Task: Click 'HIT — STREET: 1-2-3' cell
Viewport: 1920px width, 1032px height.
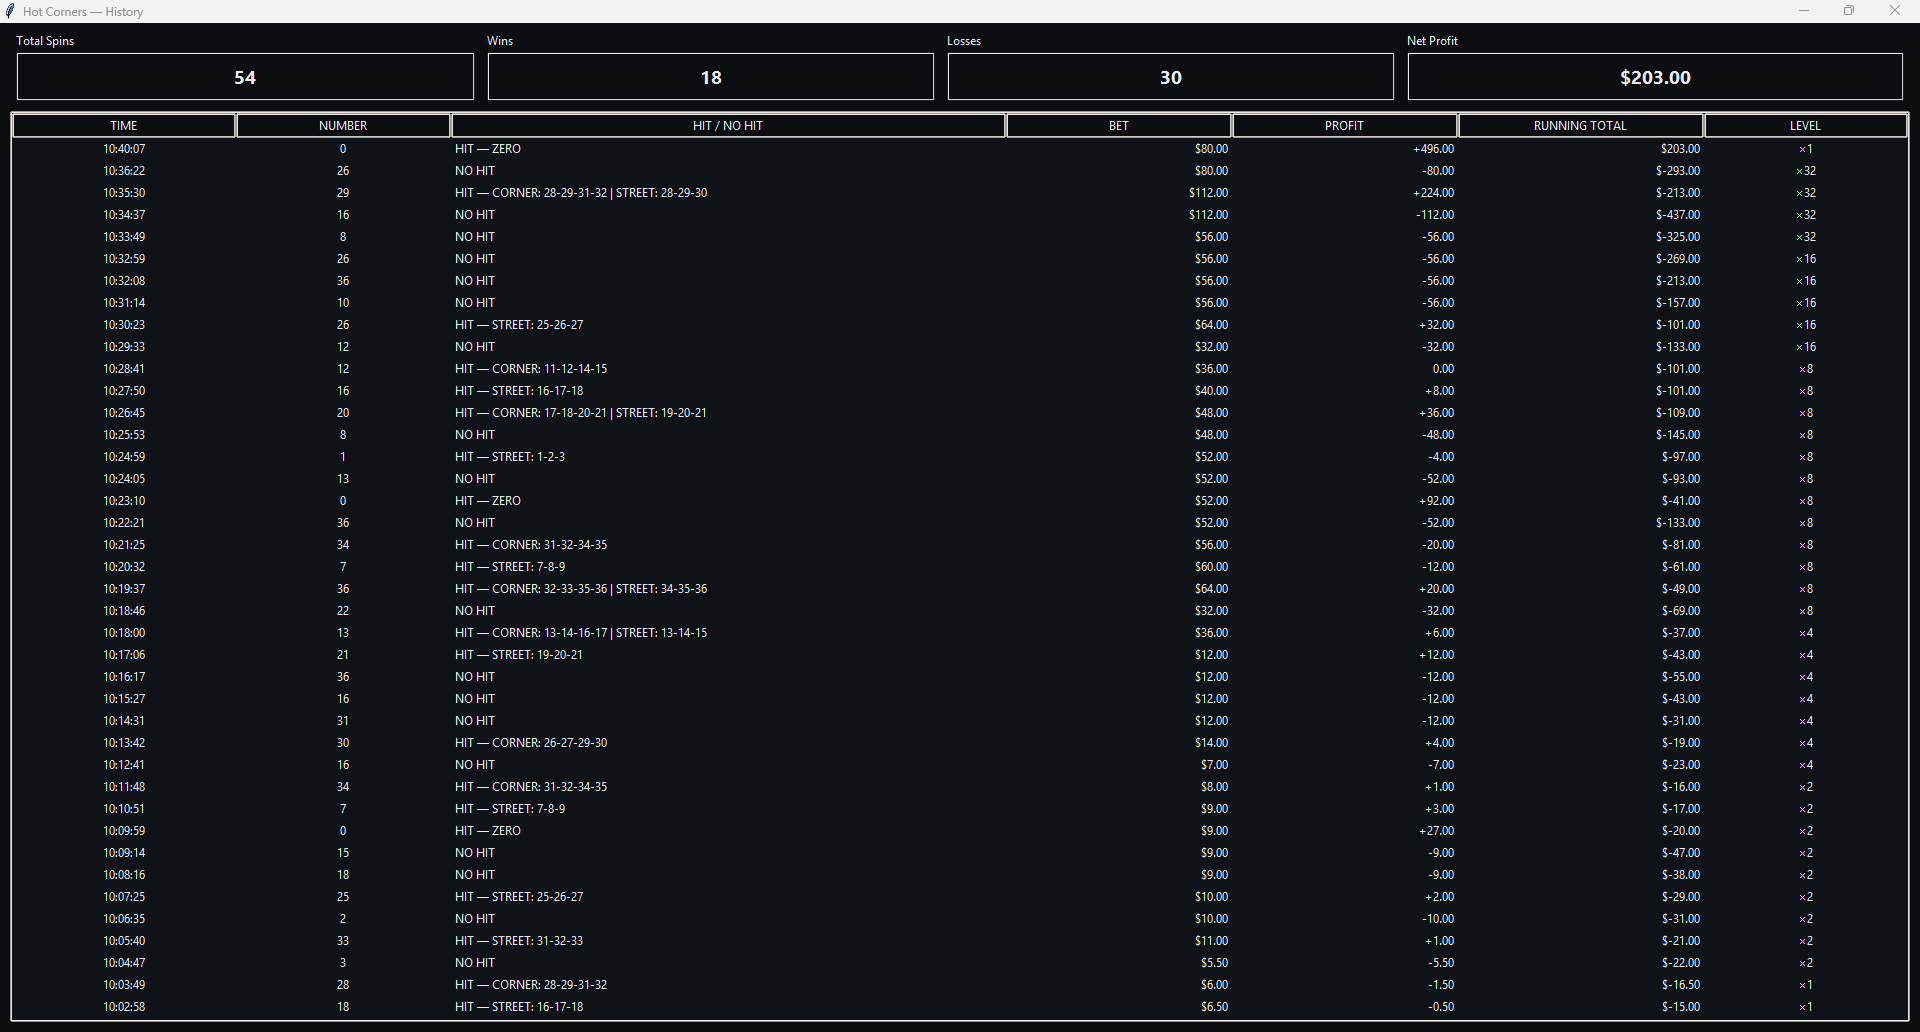Action: [x=510, y=457]
